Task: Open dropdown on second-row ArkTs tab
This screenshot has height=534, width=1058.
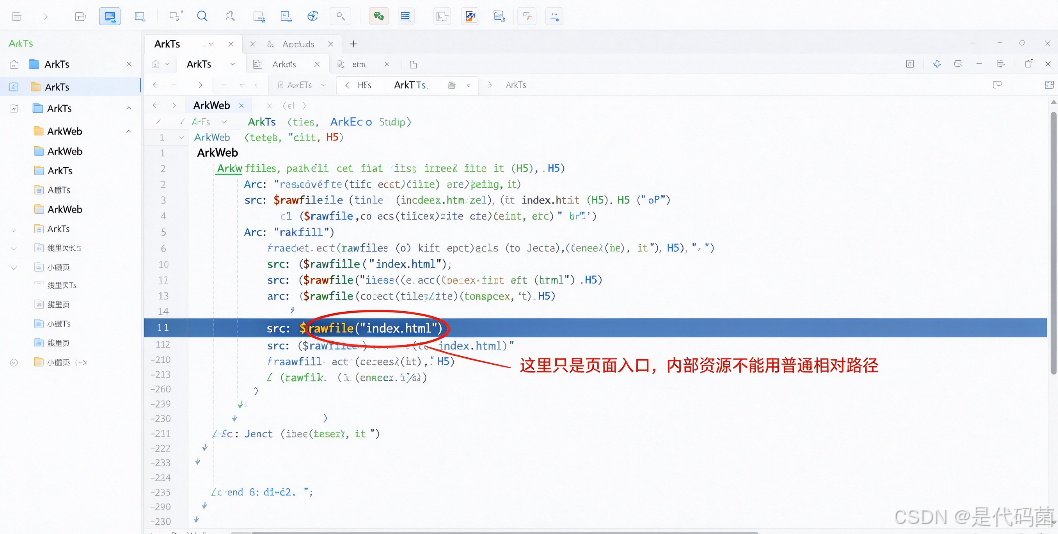Action: (x=233, y=65)
